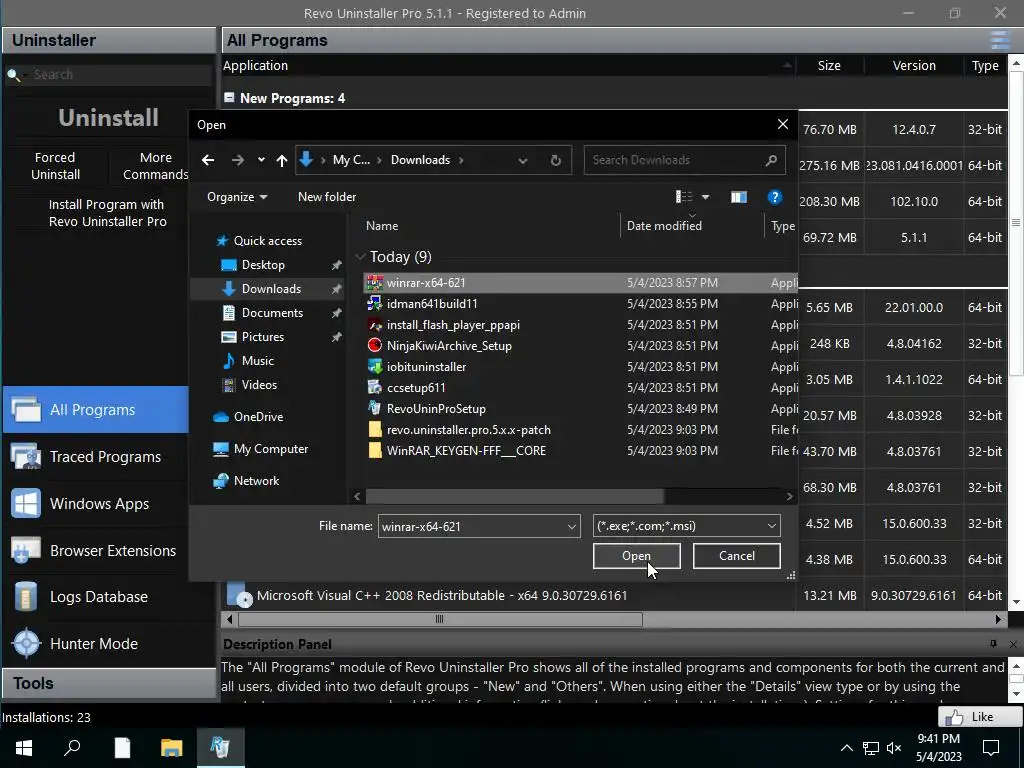This screenshot has height=768, width=1024.
Task: Click the Like thumbs-up button
Action: tap(980, 717)
